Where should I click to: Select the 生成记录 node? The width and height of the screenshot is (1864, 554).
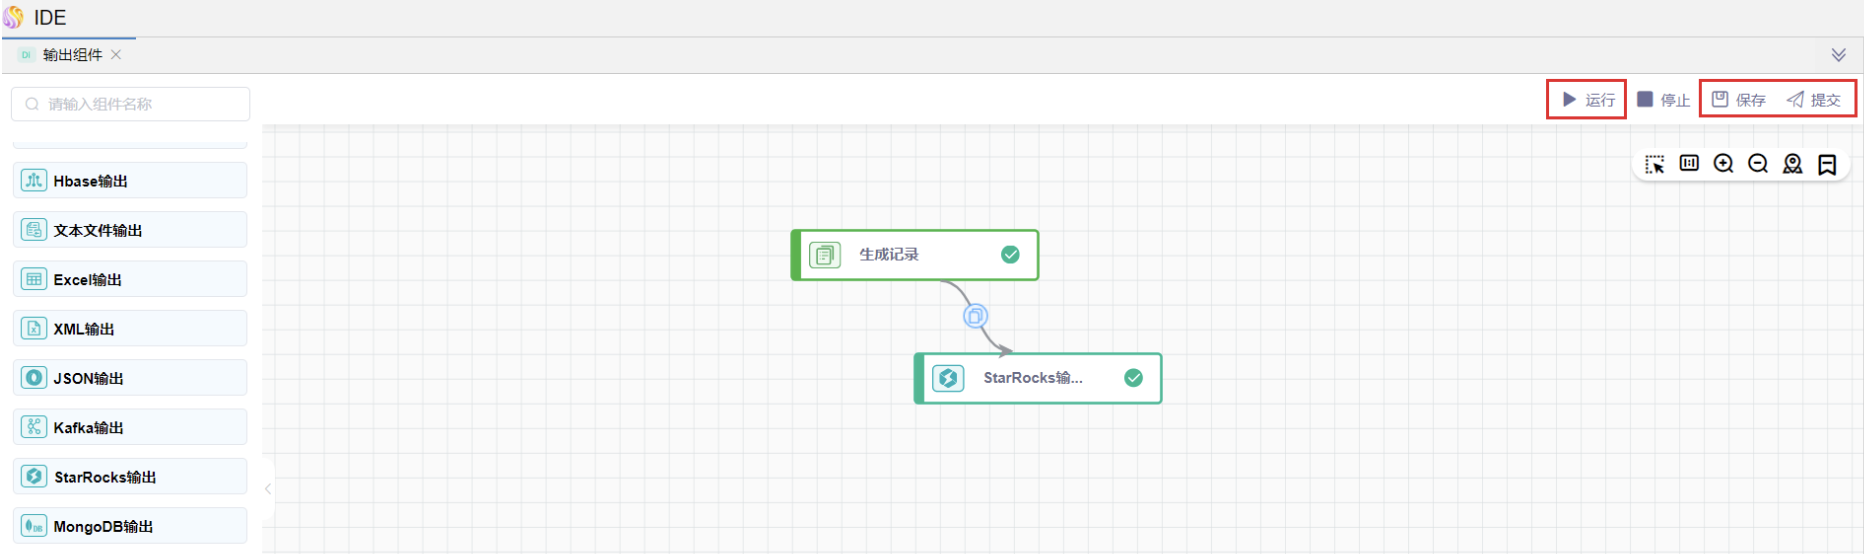[x=914, y=255]
